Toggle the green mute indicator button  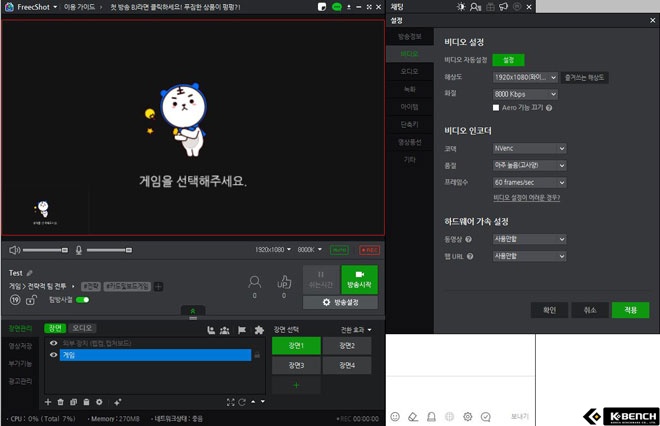339,250
